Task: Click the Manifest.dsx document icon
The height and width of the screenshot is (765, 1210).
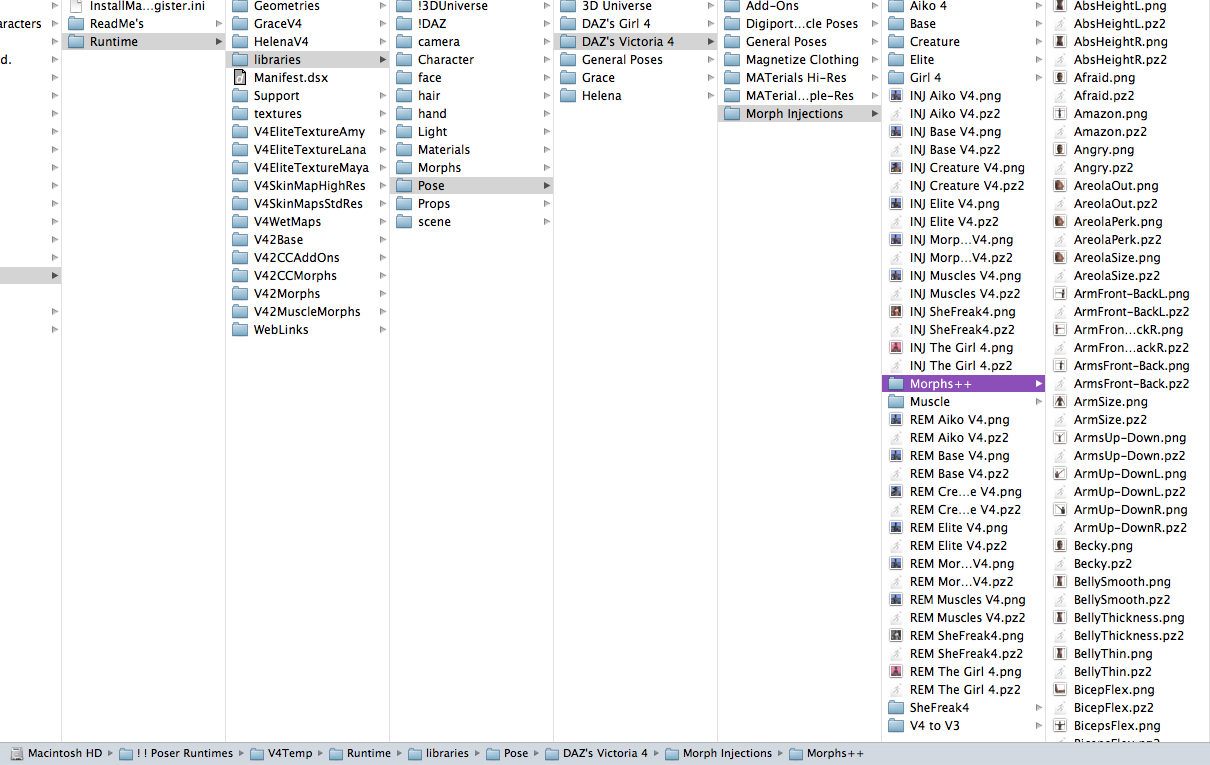Action: coord(240,78)
